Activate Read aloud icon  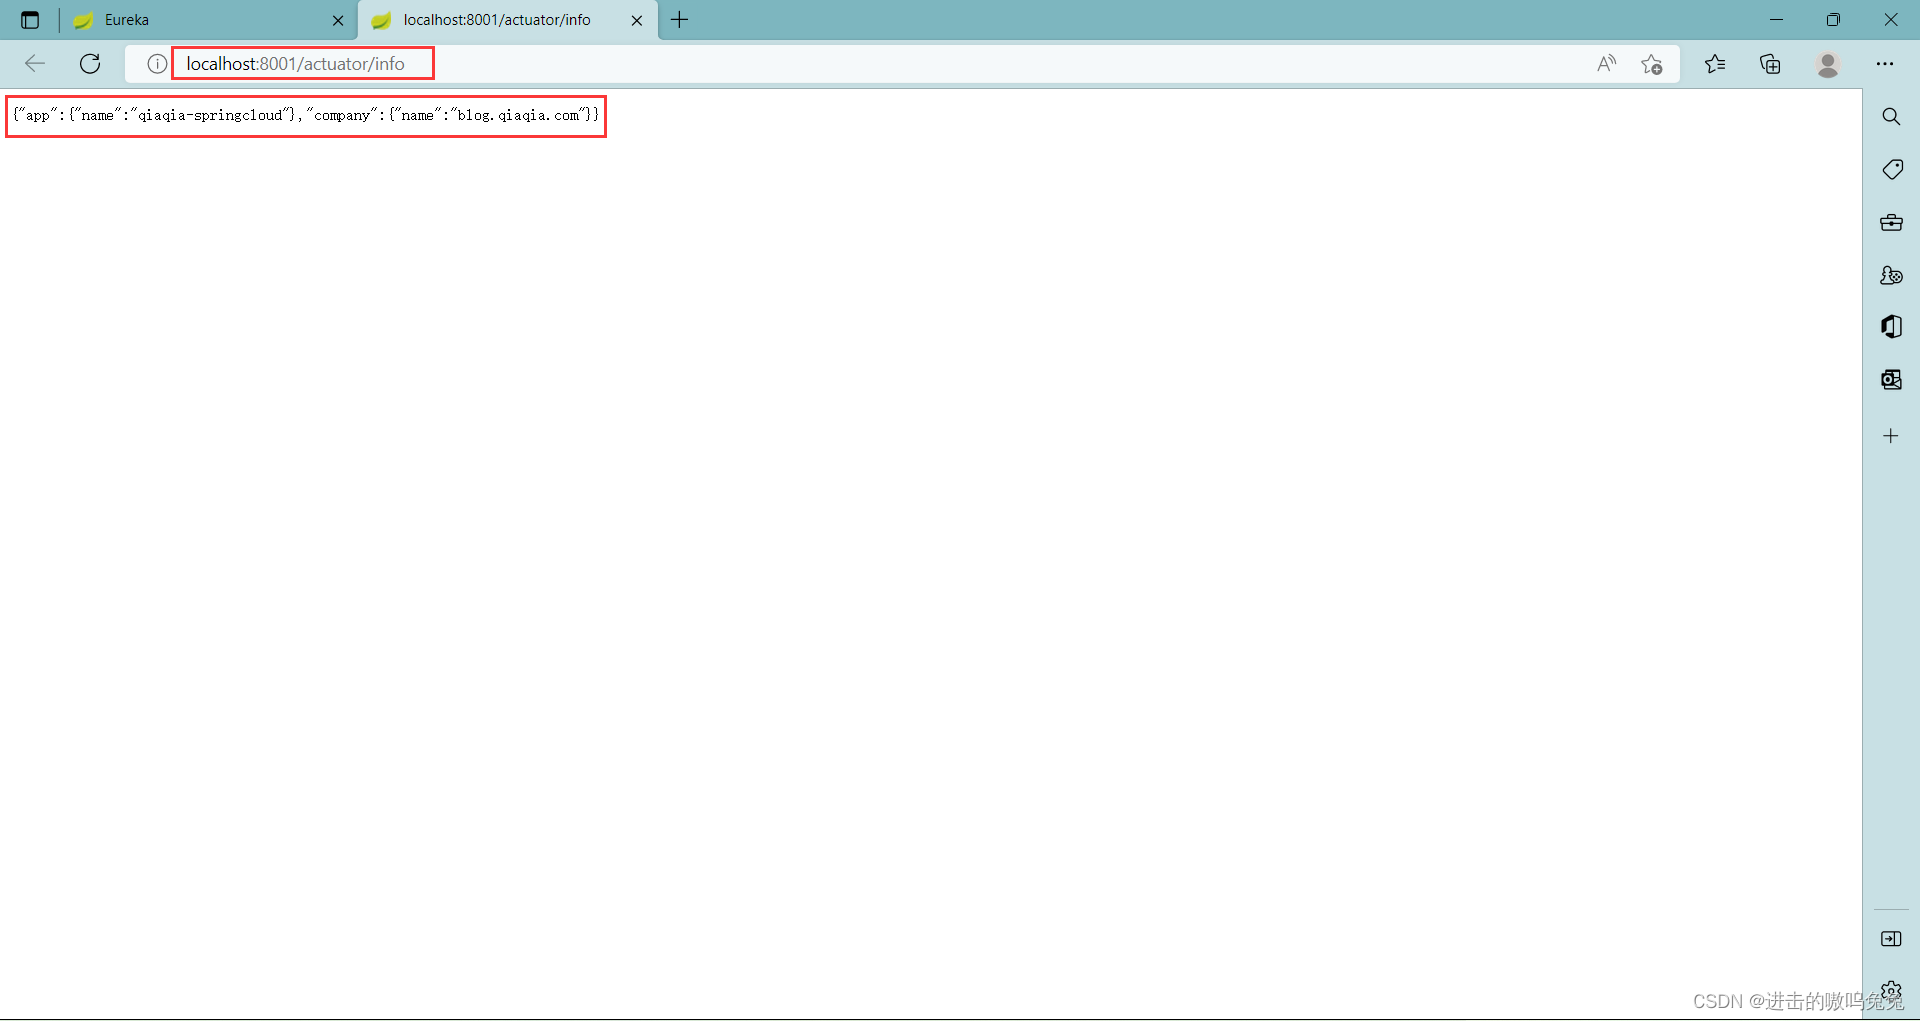coord(1607,64)
